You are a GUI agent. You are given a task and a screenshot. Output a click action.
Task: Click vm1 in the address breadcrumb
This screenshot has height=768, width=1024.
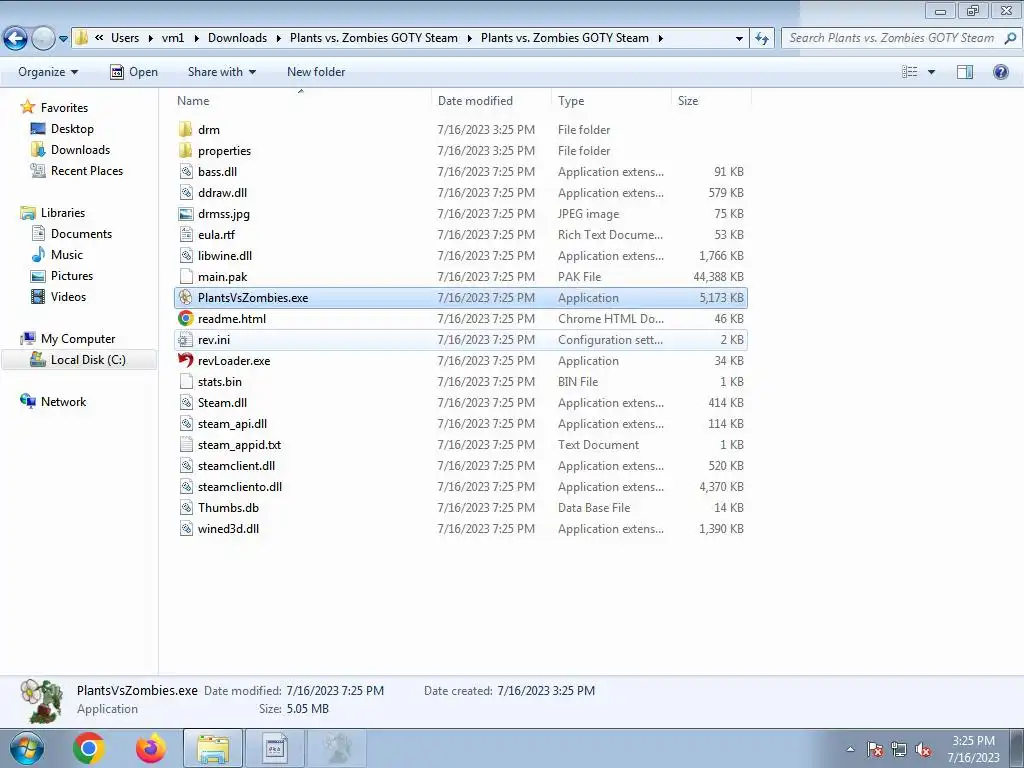(173, 38)
